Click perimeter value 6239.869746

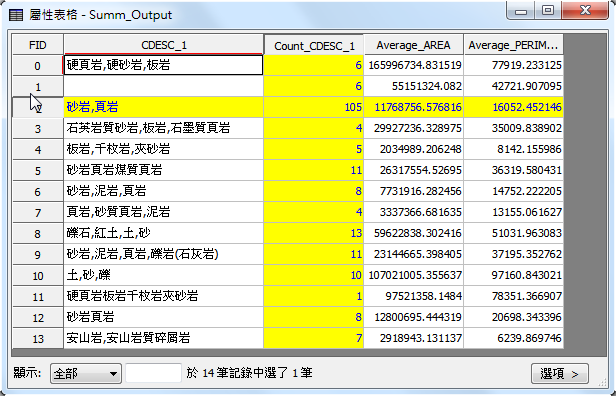click(513, 338)
